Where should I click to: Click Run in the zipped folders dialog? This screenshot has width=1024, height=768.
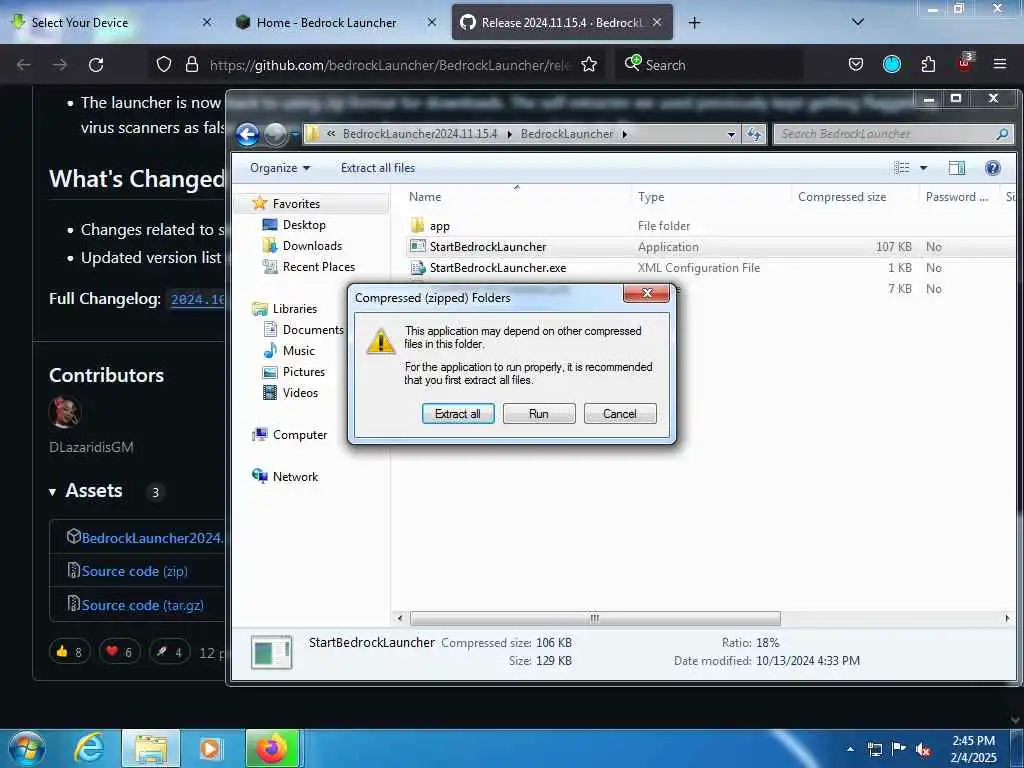539,413
